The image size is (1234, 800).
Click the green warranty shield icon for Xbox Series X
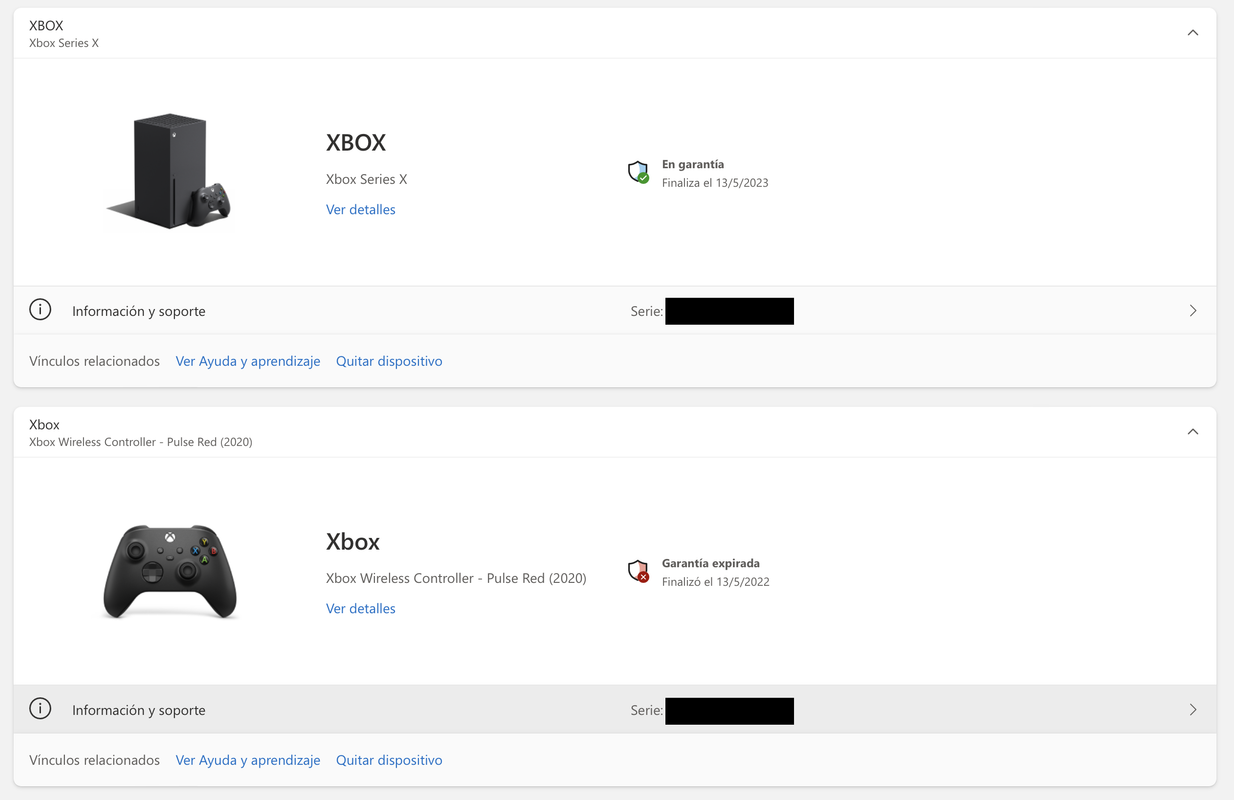[638, 172]
